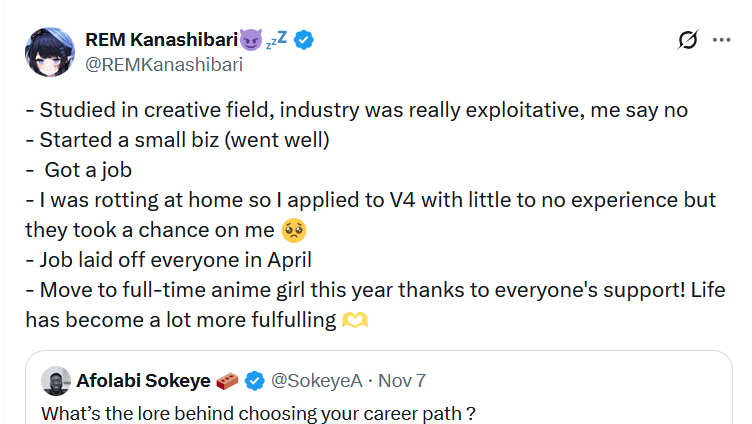
Task: Open the @REMKanashibari handle link
Action: click(x=164, y=65)
